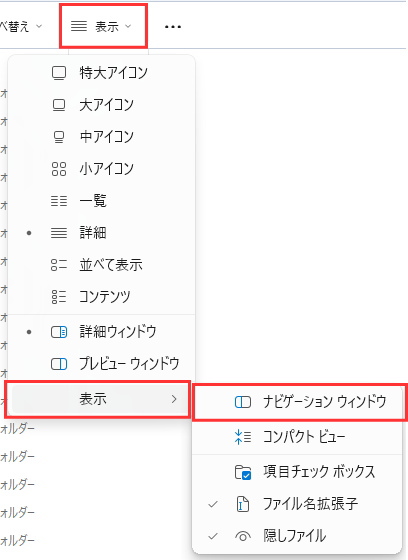The height and width of the screenshot is (560, 408).
Task: Choose the 大アイコン layout icon
Action: coord(59,105)
